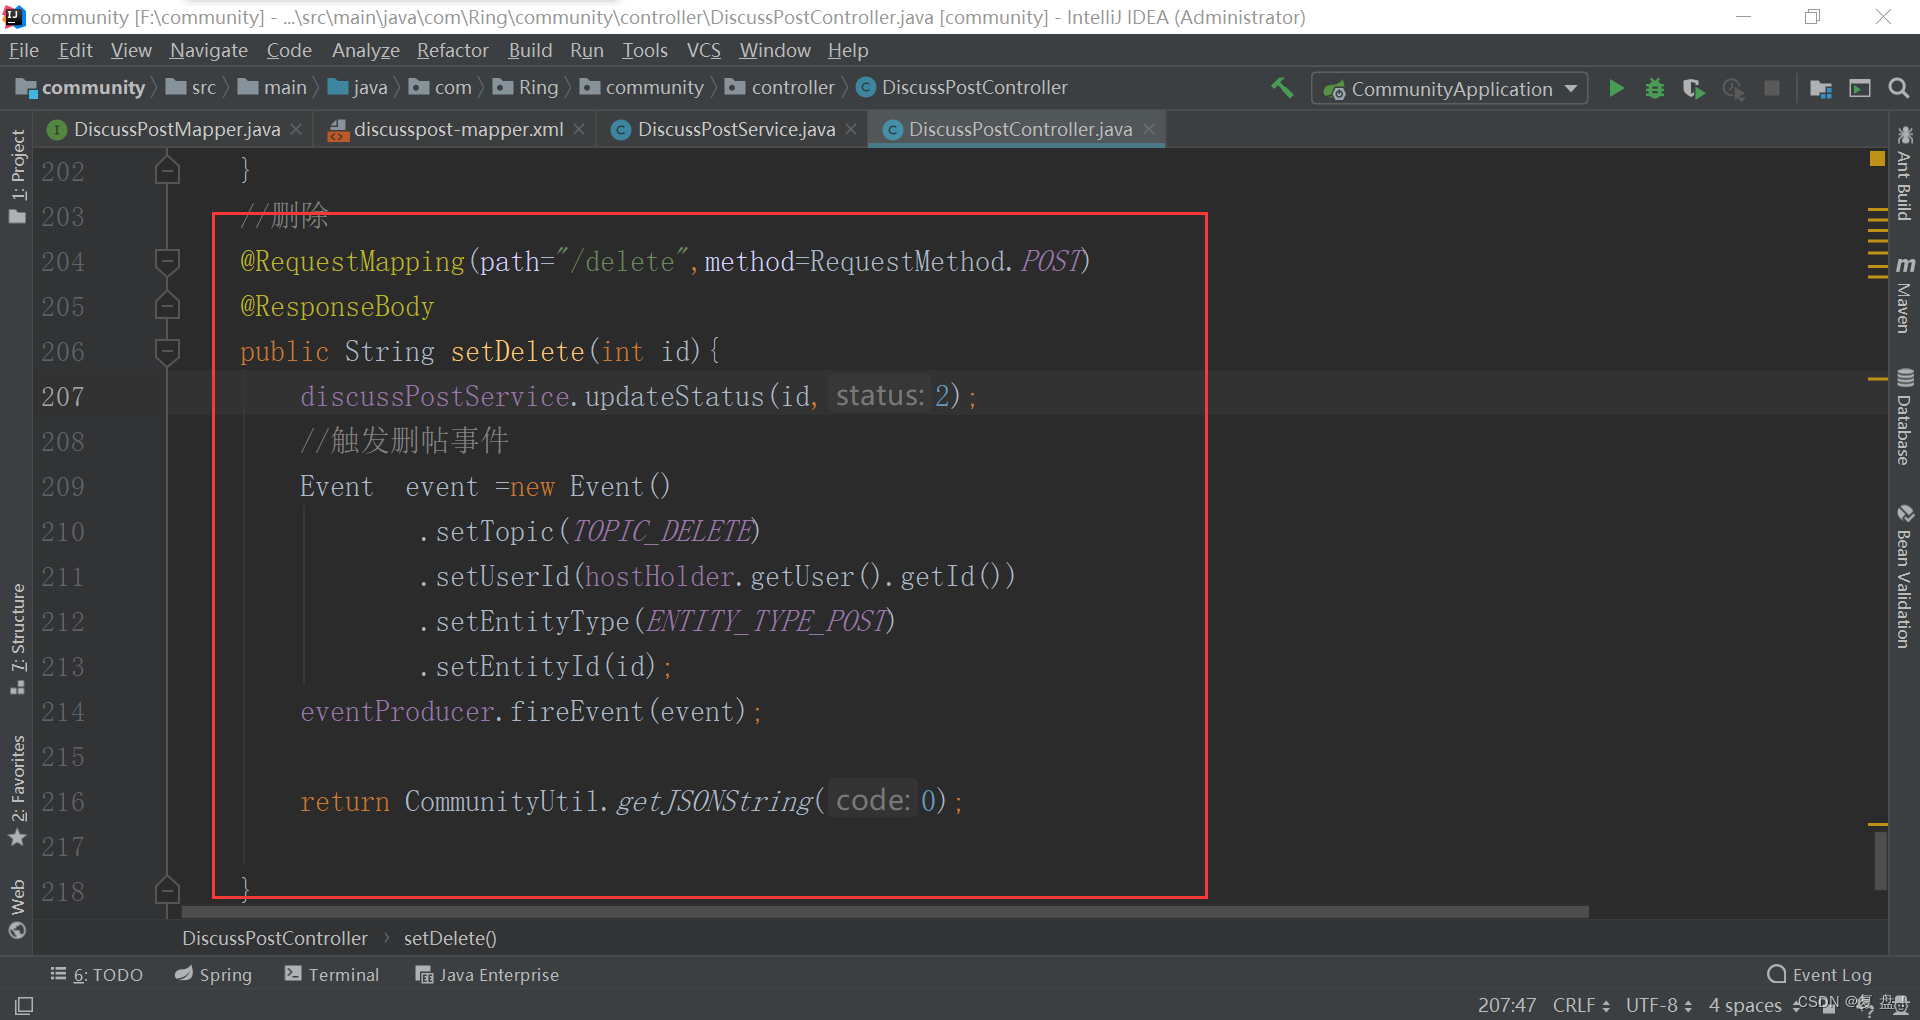
Task: Open the Bean Validation tool window
Action: [x=1904, y=577]
